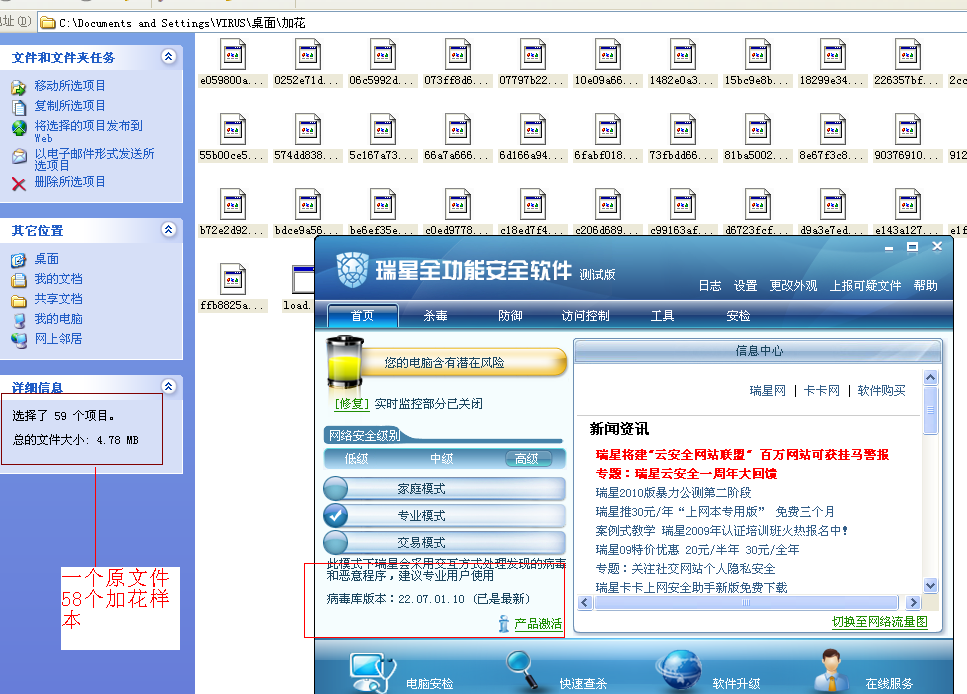Select file icon 10e09a66
This screenshot has width=967, height=694.
click(x=608, y=54)
